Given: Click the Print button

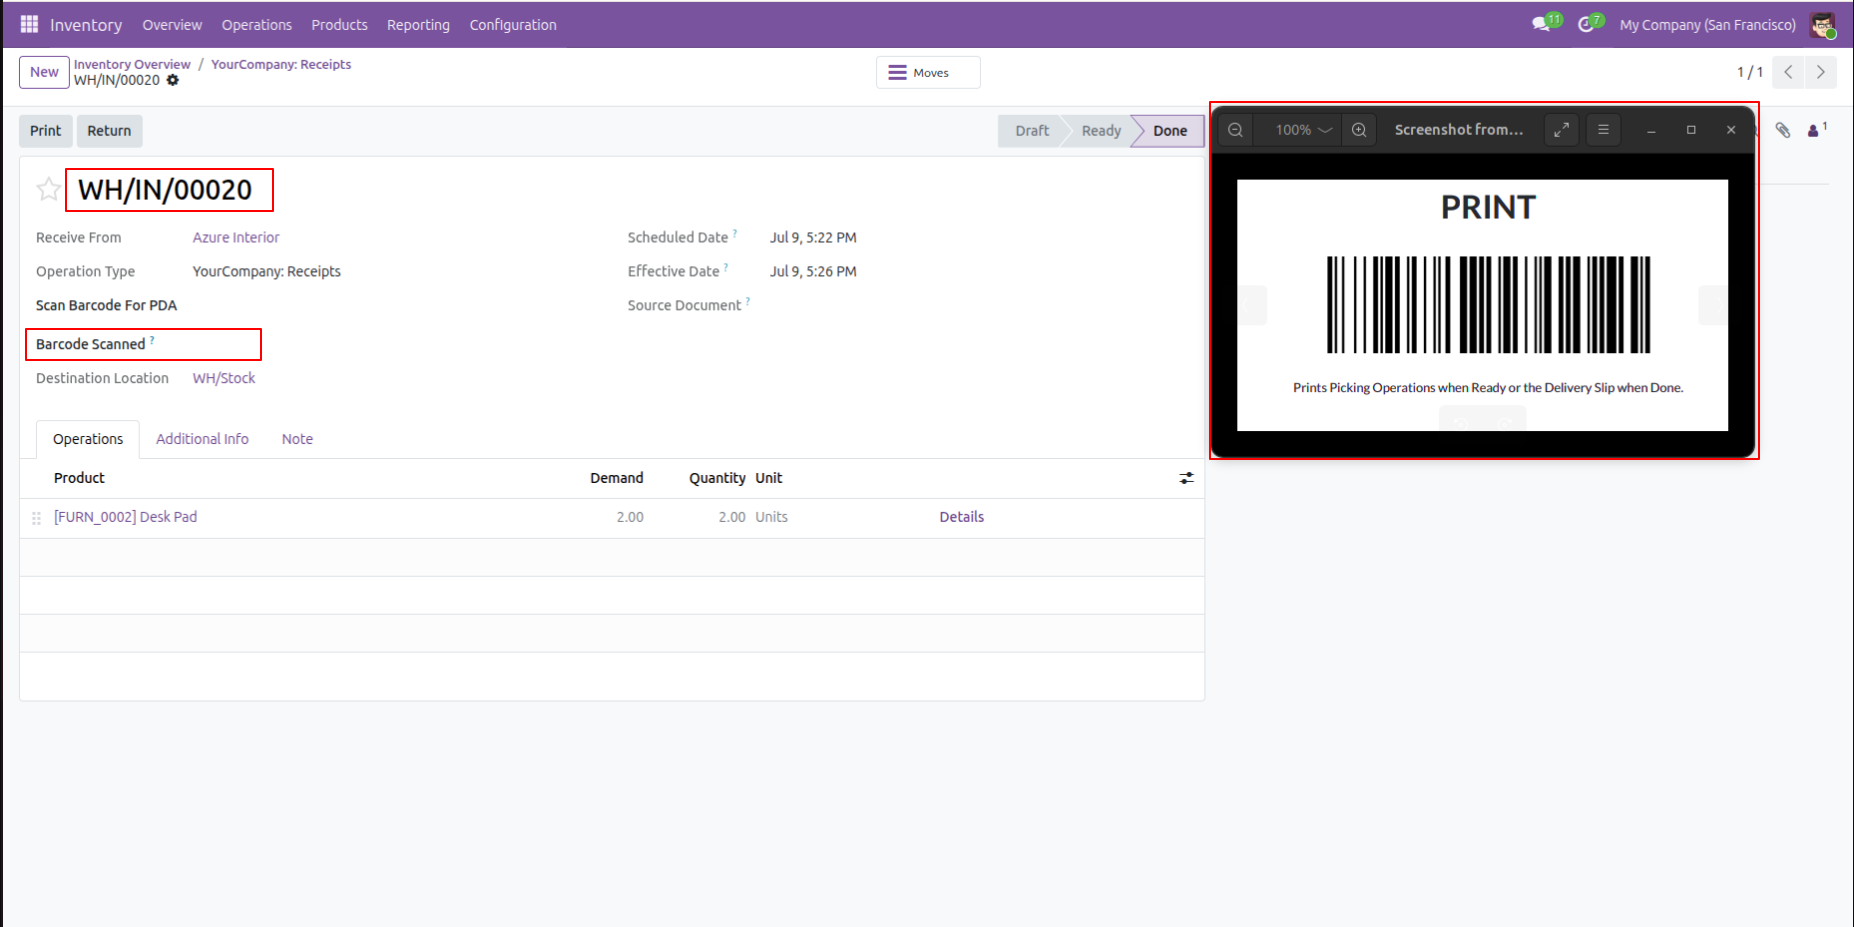Looking at the screenshot, I should [x=46, y=131].
